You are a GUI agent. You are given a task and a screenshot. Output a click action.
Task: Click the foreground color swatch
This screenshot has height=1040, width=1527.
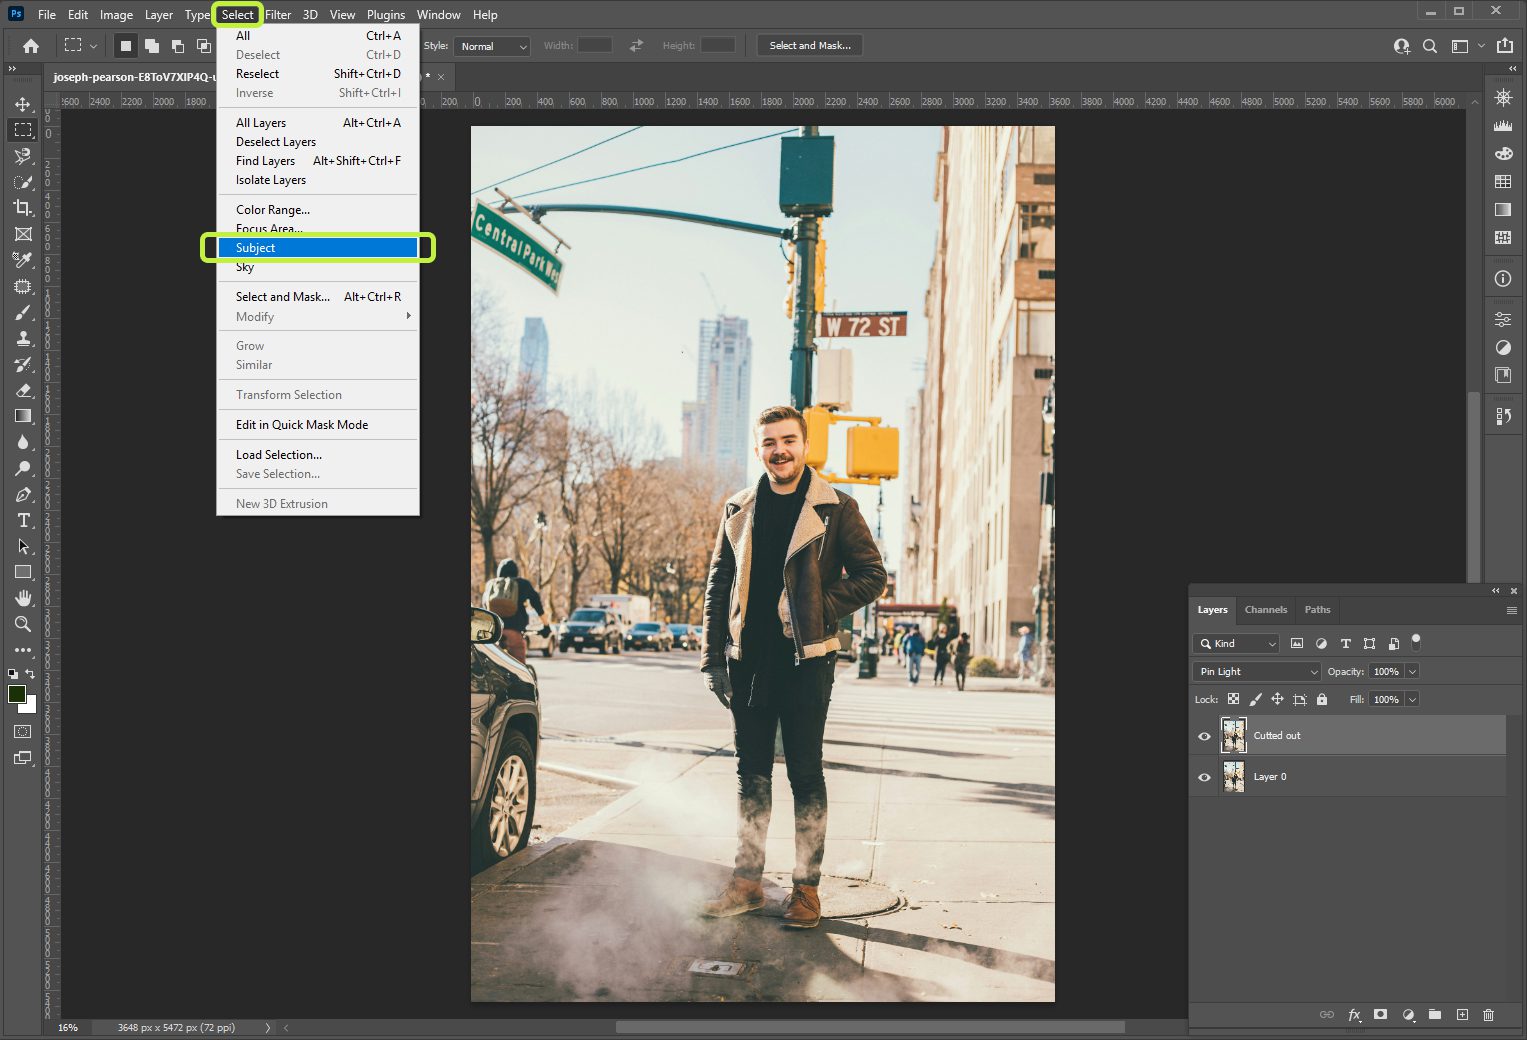[16, 694]
